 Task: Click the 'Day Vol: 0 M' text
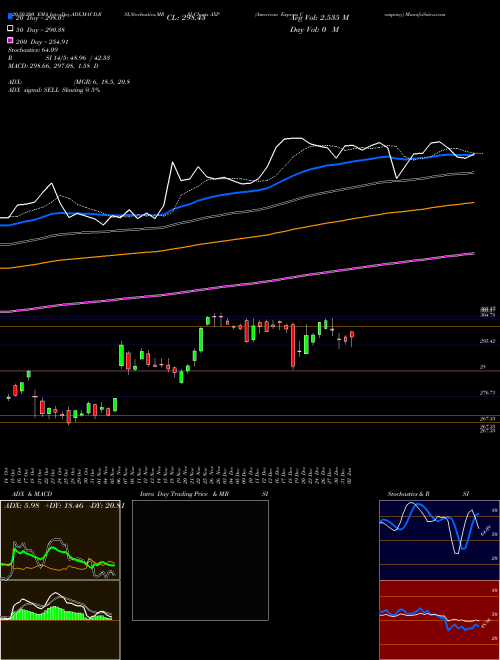click(314, 29)
